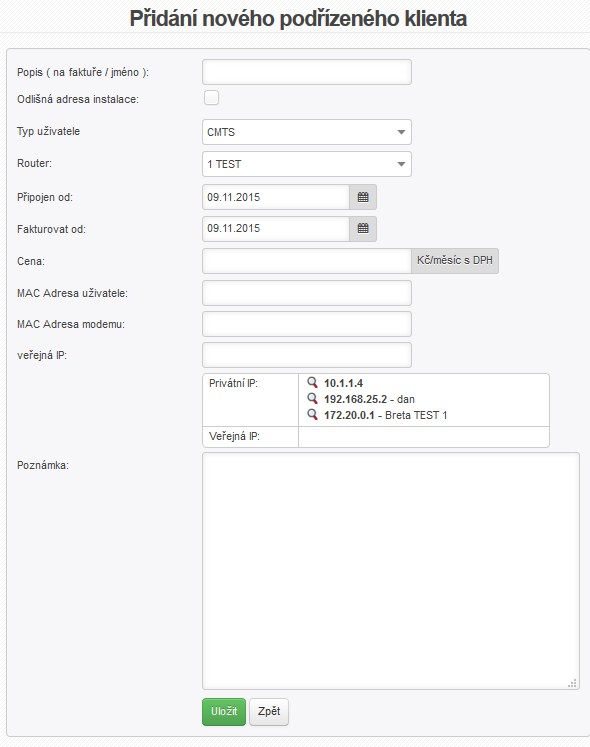590x747 pixels.
Task: Click inside the Poznámka text area
Action: (391, 571)
